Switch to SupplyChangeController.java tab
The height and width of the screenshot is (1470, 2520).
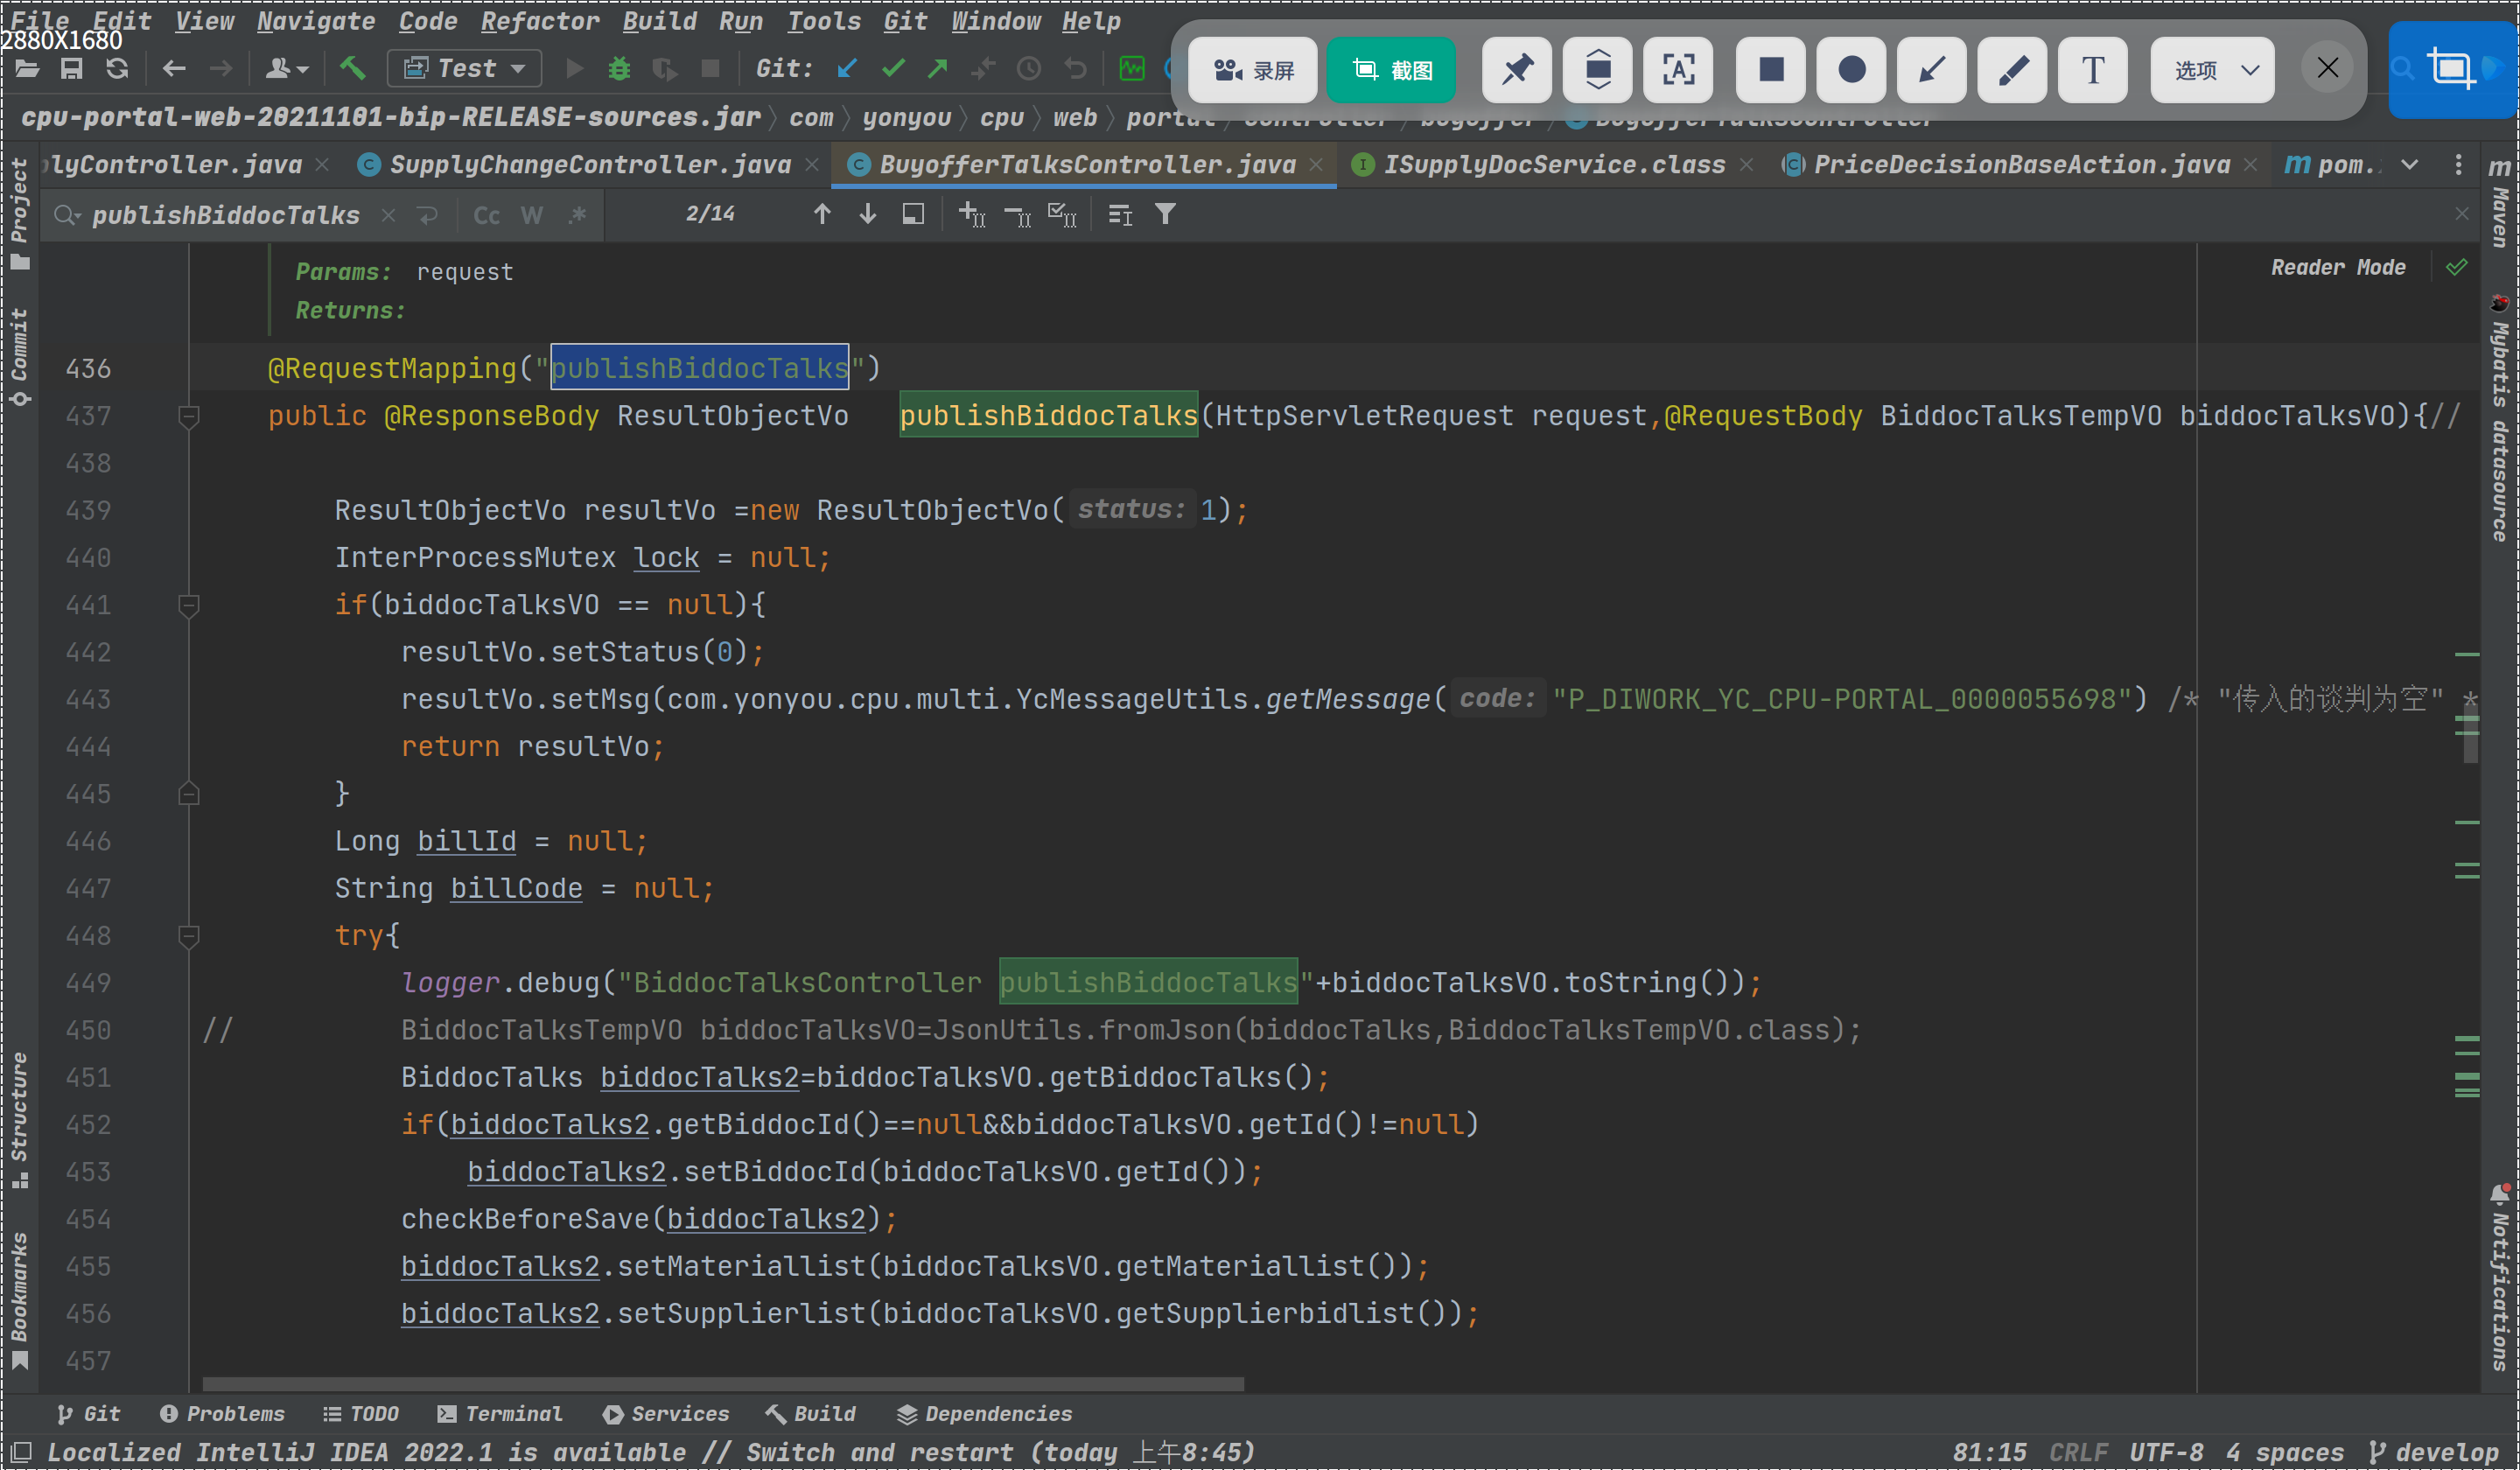pyautogui.click(x=589, y=165)
